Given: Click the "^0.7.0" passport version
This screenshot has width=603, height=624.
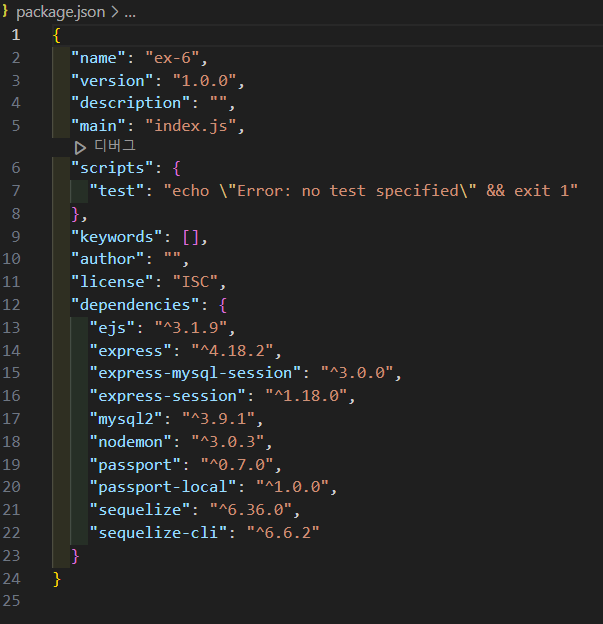Looking at the screenshot, I should 237,464.
